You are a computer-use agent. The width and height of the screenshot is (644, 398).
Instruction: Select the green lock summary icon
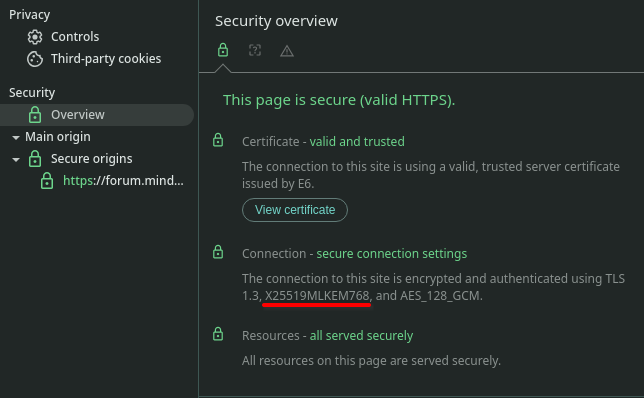point(223,50)
